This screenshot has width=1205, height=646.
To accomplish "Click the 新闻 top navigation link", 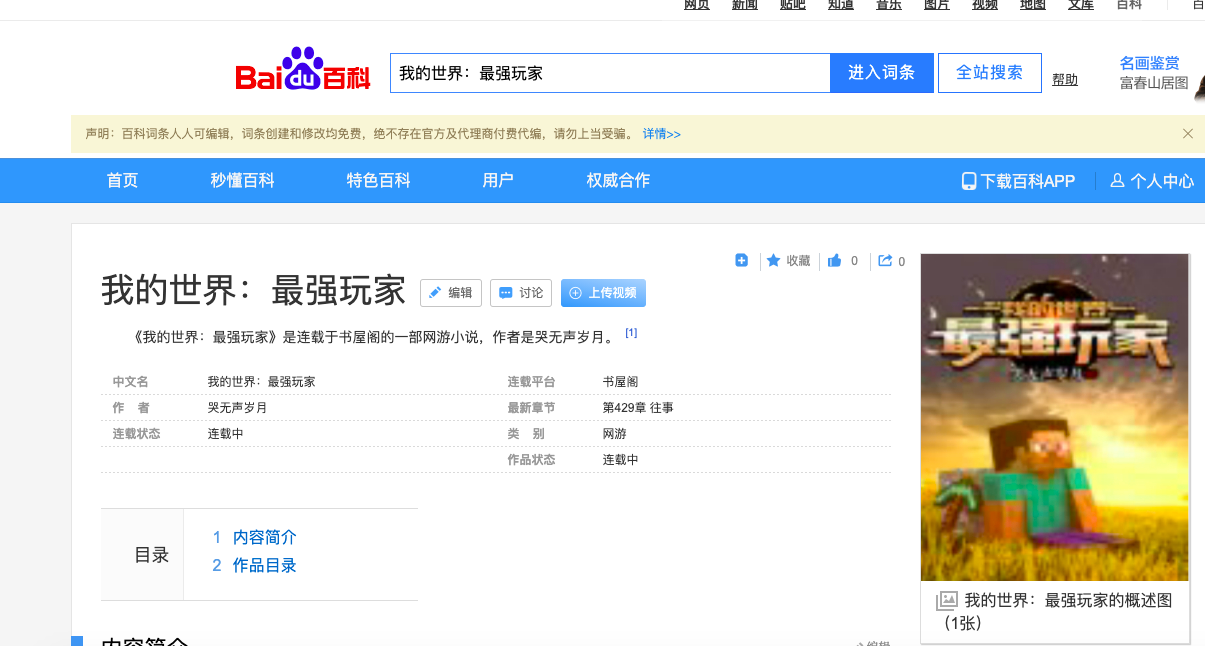I will [745, 5].
